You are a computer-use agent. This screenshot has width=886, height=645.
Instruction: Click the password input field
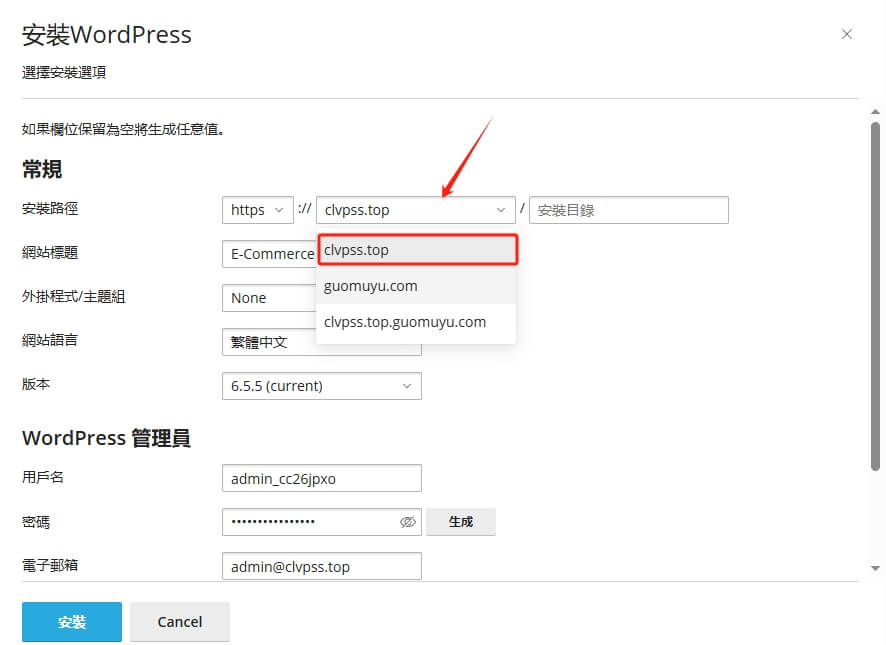coord(310,522)
